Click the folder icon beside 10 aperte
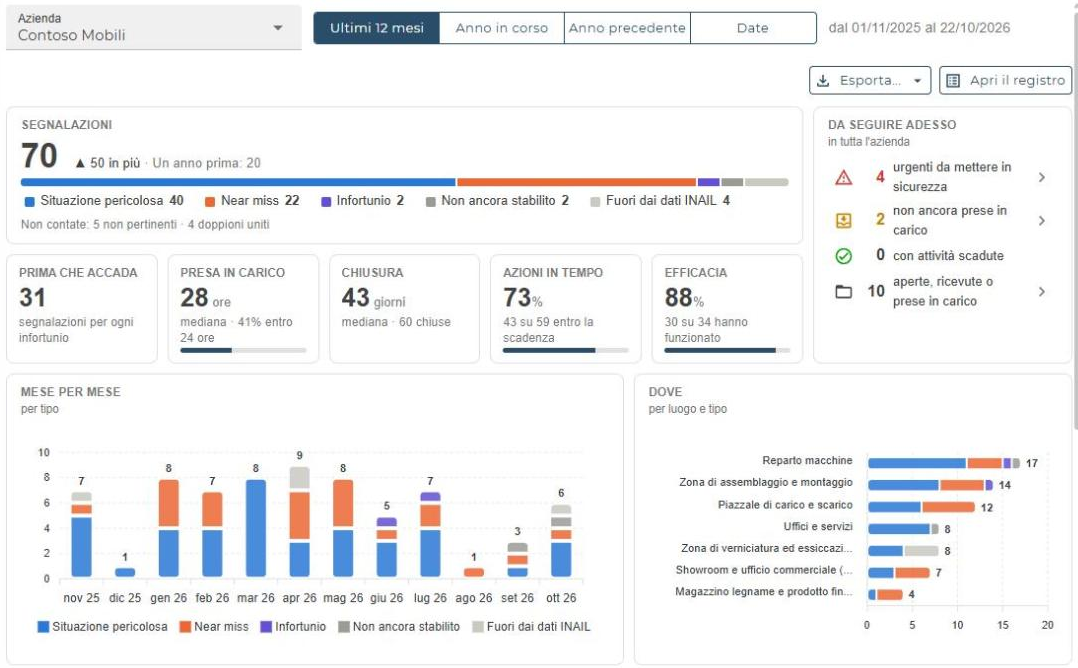Screen dimensions: 1078x668 (844, 291)
